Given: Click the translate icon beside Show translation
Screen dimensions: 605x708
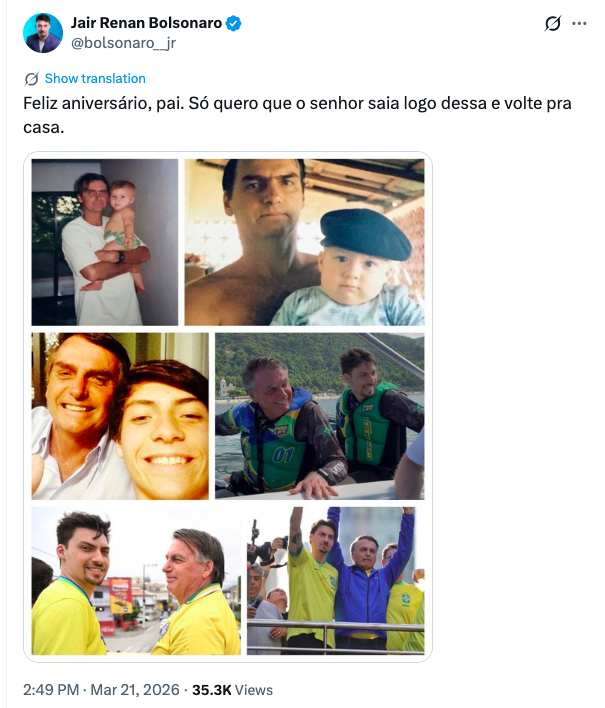Looking at the screenshot, I should point(32,79).
